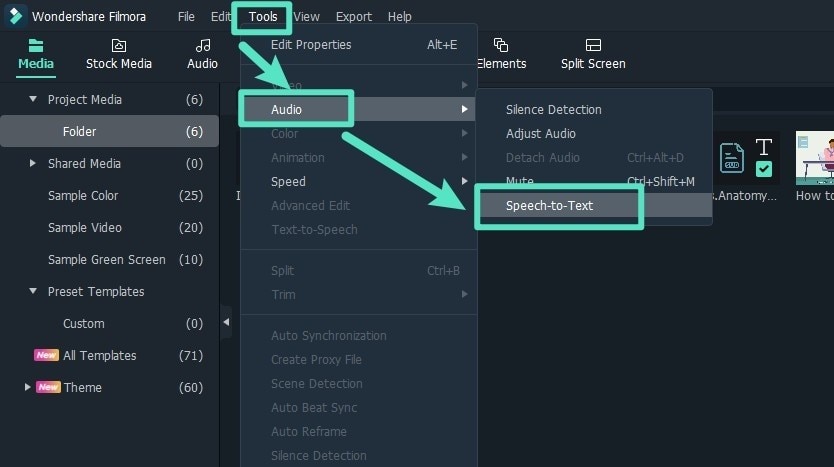Viewport: 834px width, 467px height.
Task: Expand the Shared Media group
Action: 33,163
